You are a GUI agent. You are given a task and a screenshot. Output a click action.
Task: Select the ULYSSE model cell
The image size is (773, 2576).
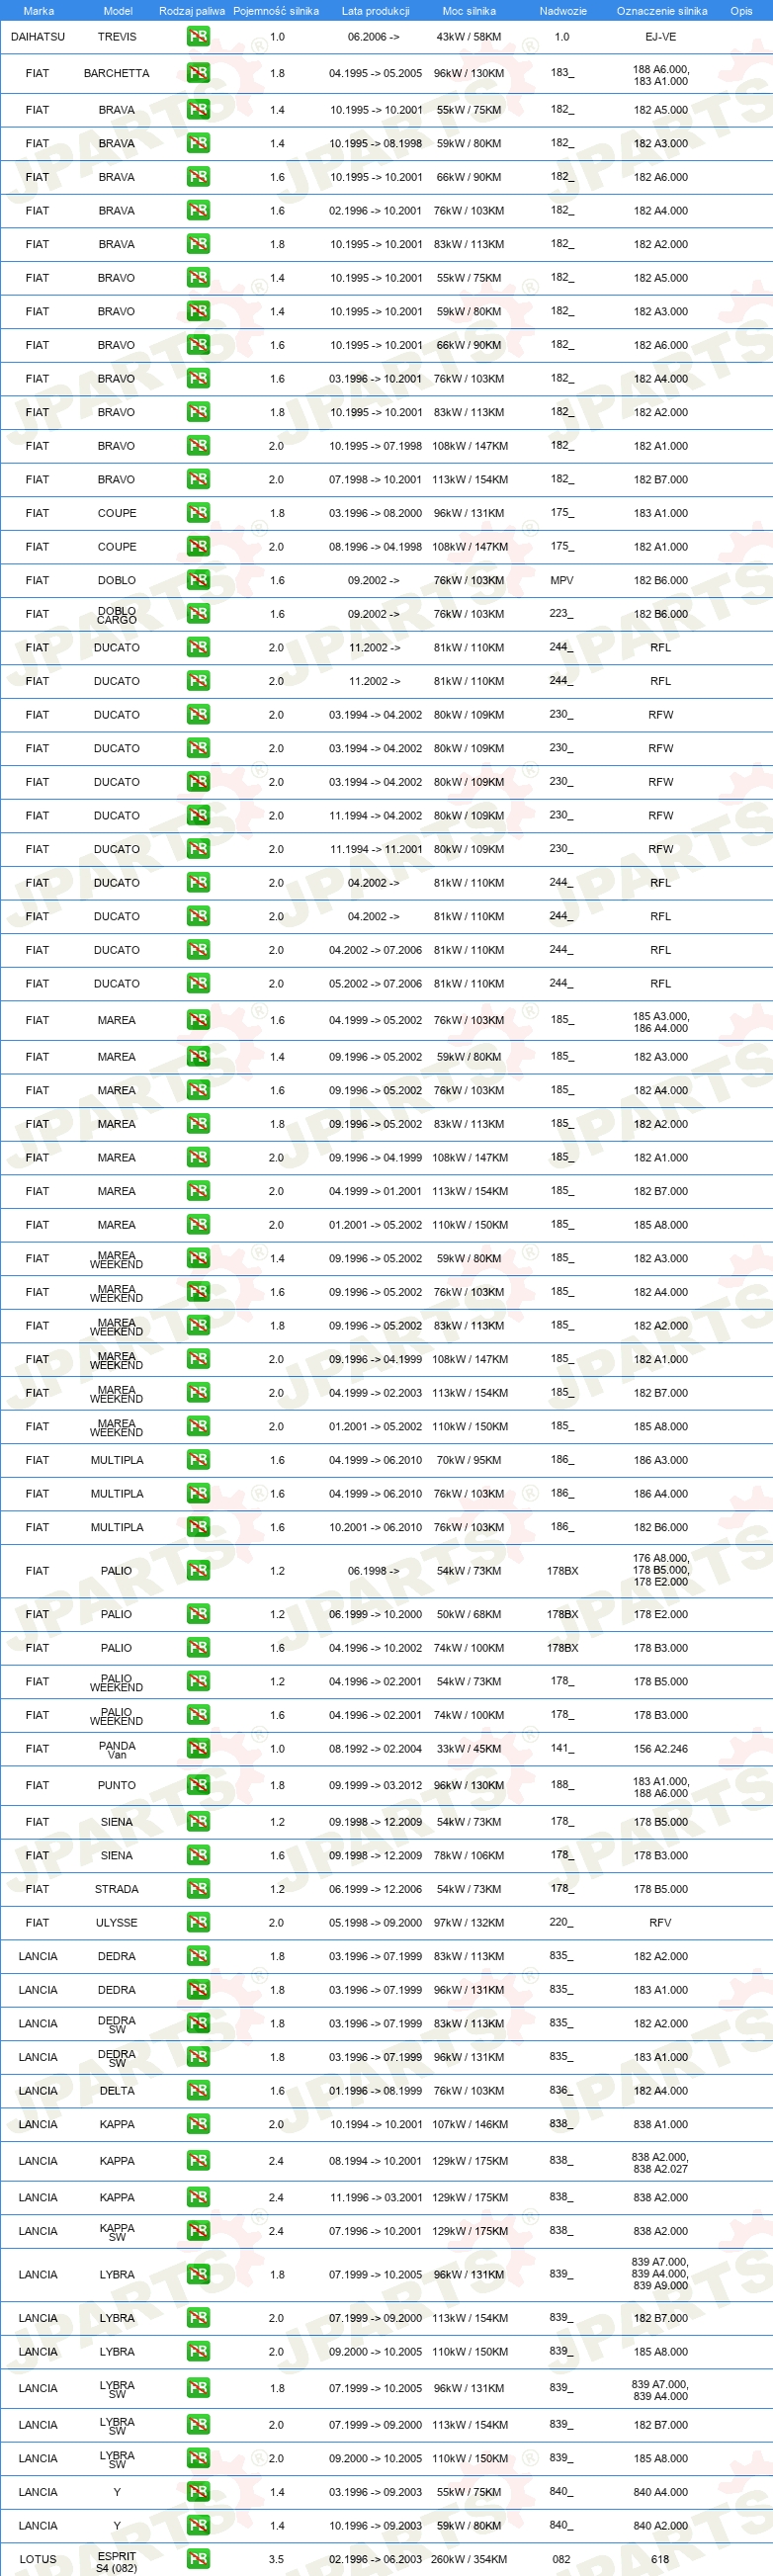117,1923
